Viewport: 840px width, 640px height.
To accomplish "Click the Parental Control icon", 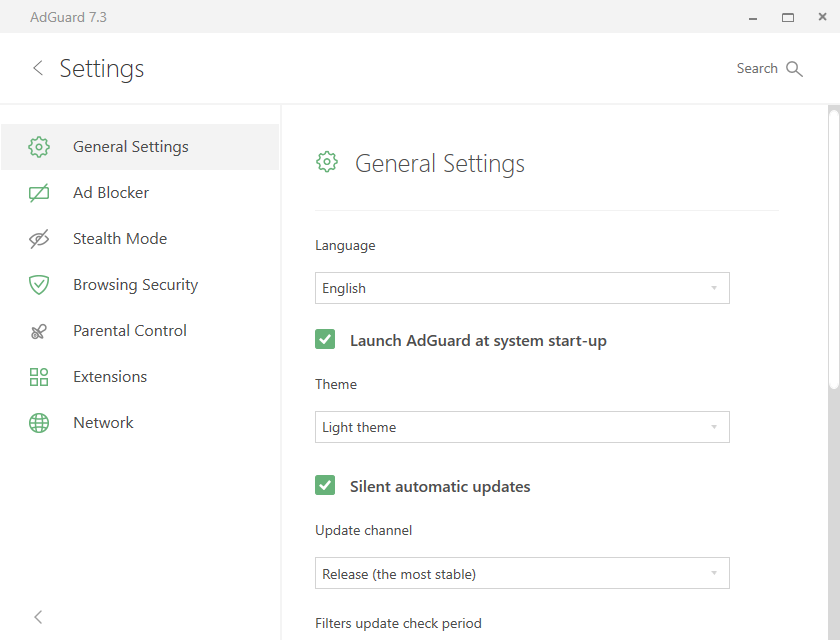I will click(39, 331).
